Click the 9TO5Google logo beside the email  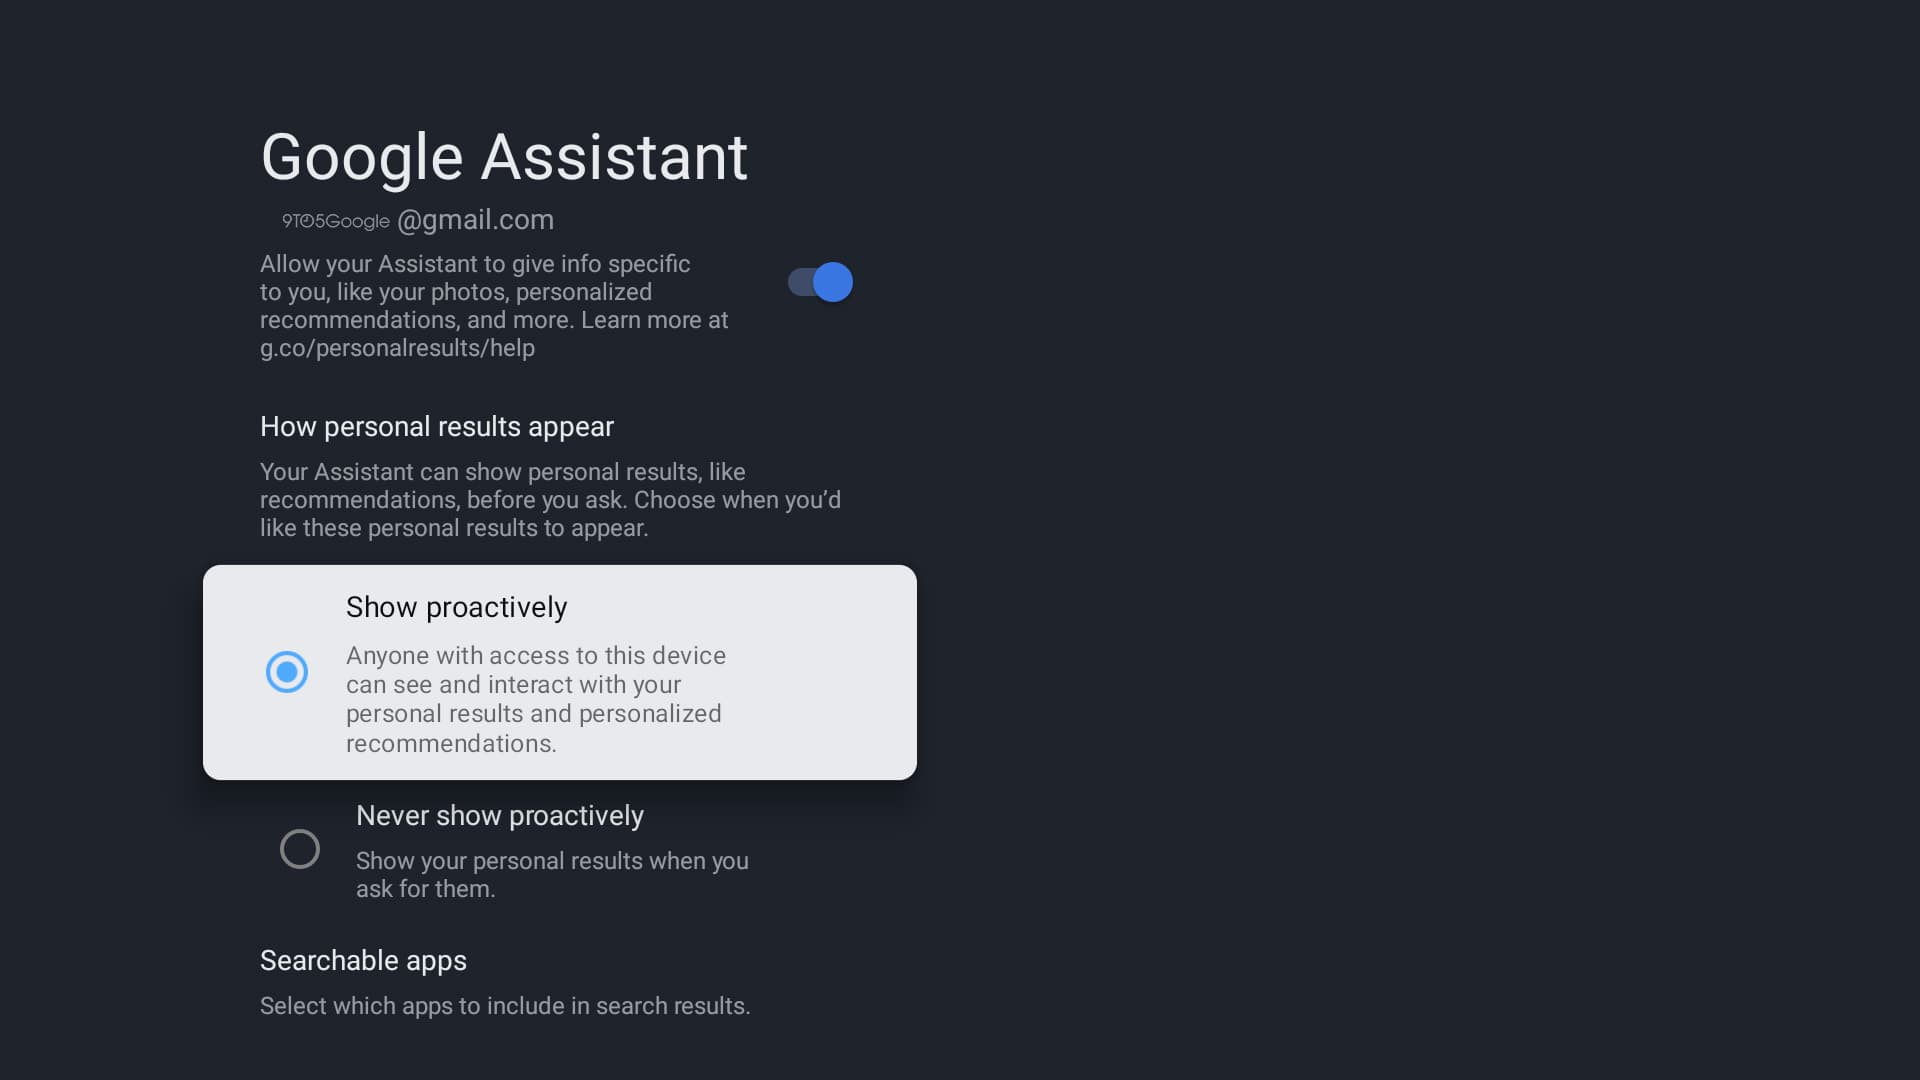pyautogui.click(x=335, y=221)
